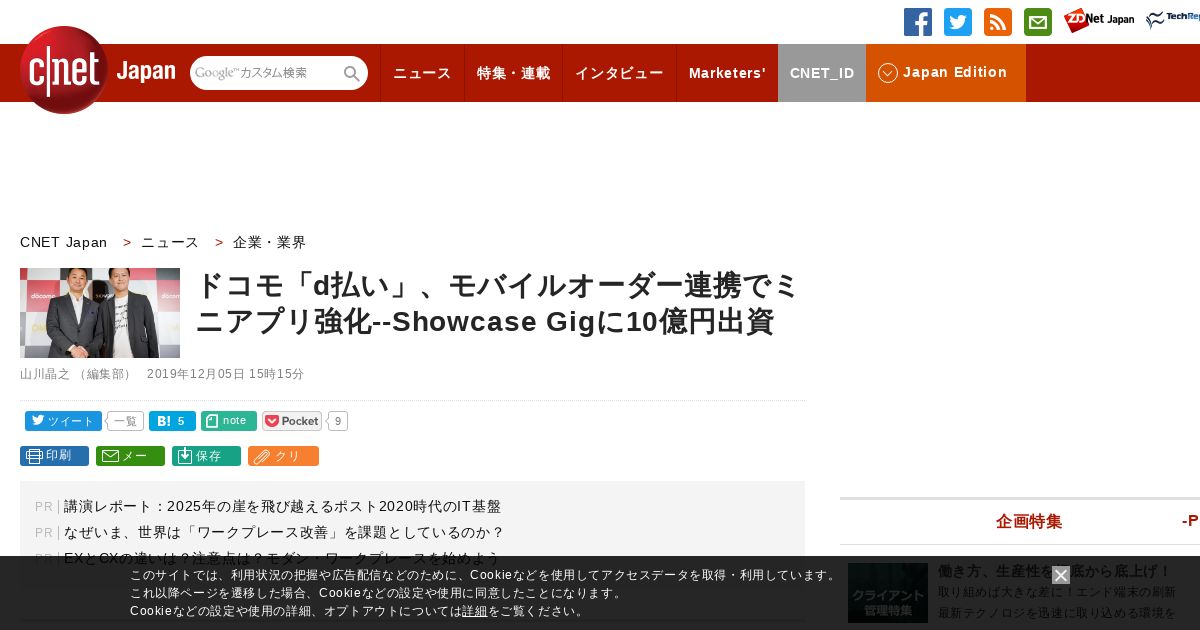Open the Facebook page icon

tap(918, 22)
